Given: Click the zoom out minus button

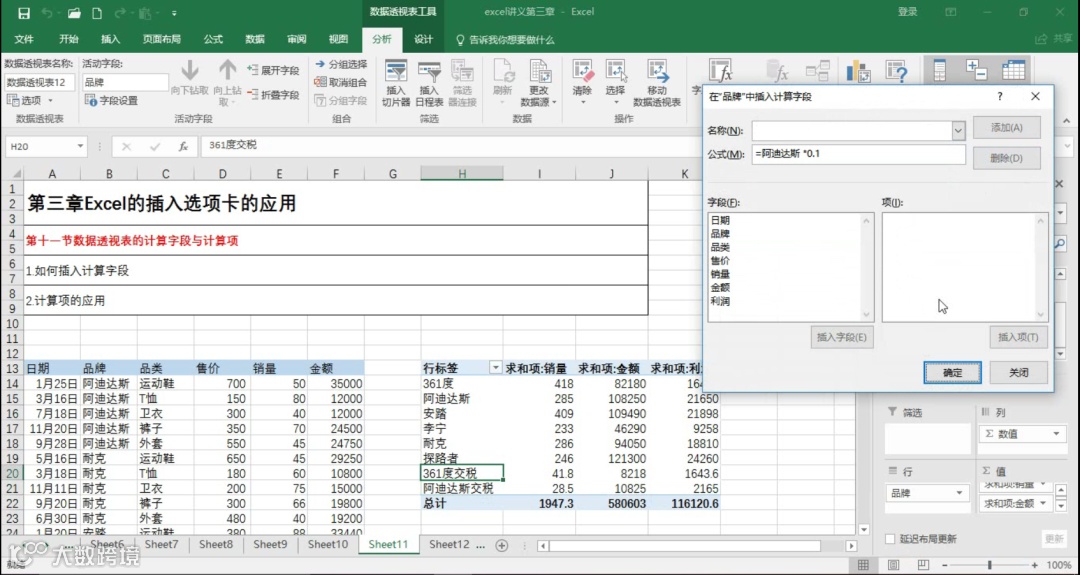Looking at the screenshot, I should pyautogui.click(x=946, y=565).
